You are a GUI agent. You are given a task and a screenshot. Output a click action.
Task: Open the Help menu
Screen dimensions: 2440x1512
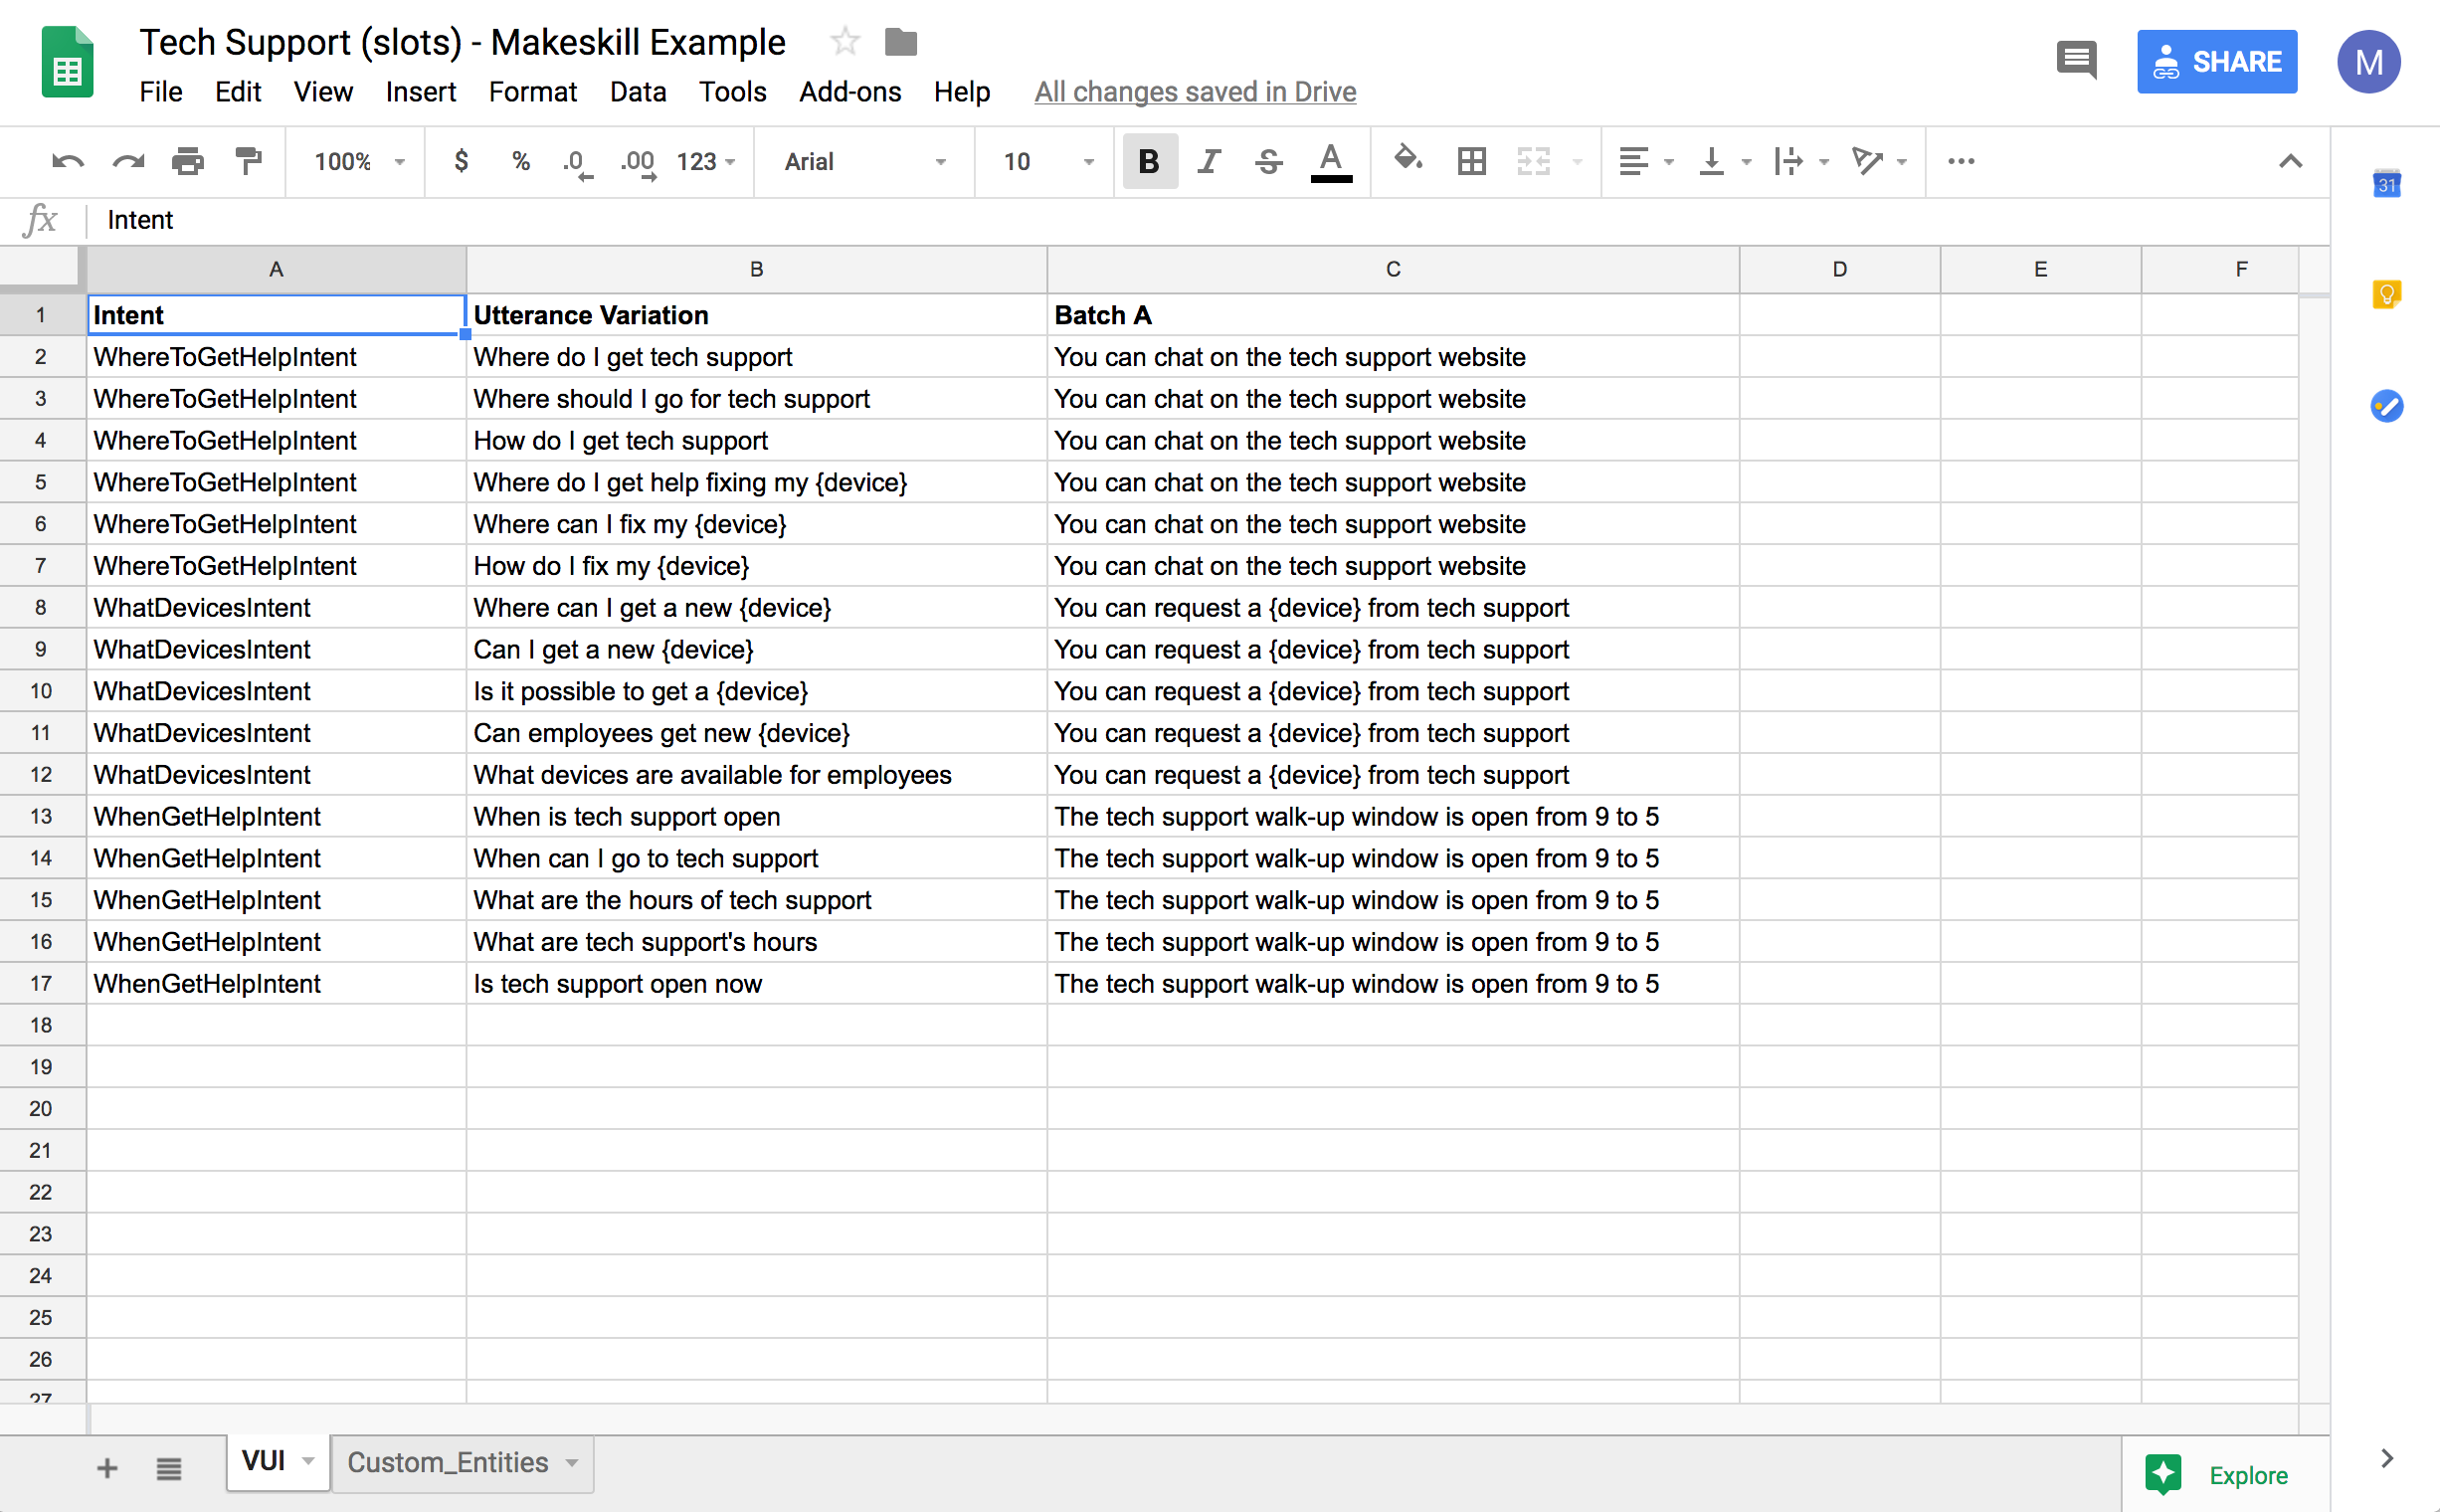click(x=962, y=92)
